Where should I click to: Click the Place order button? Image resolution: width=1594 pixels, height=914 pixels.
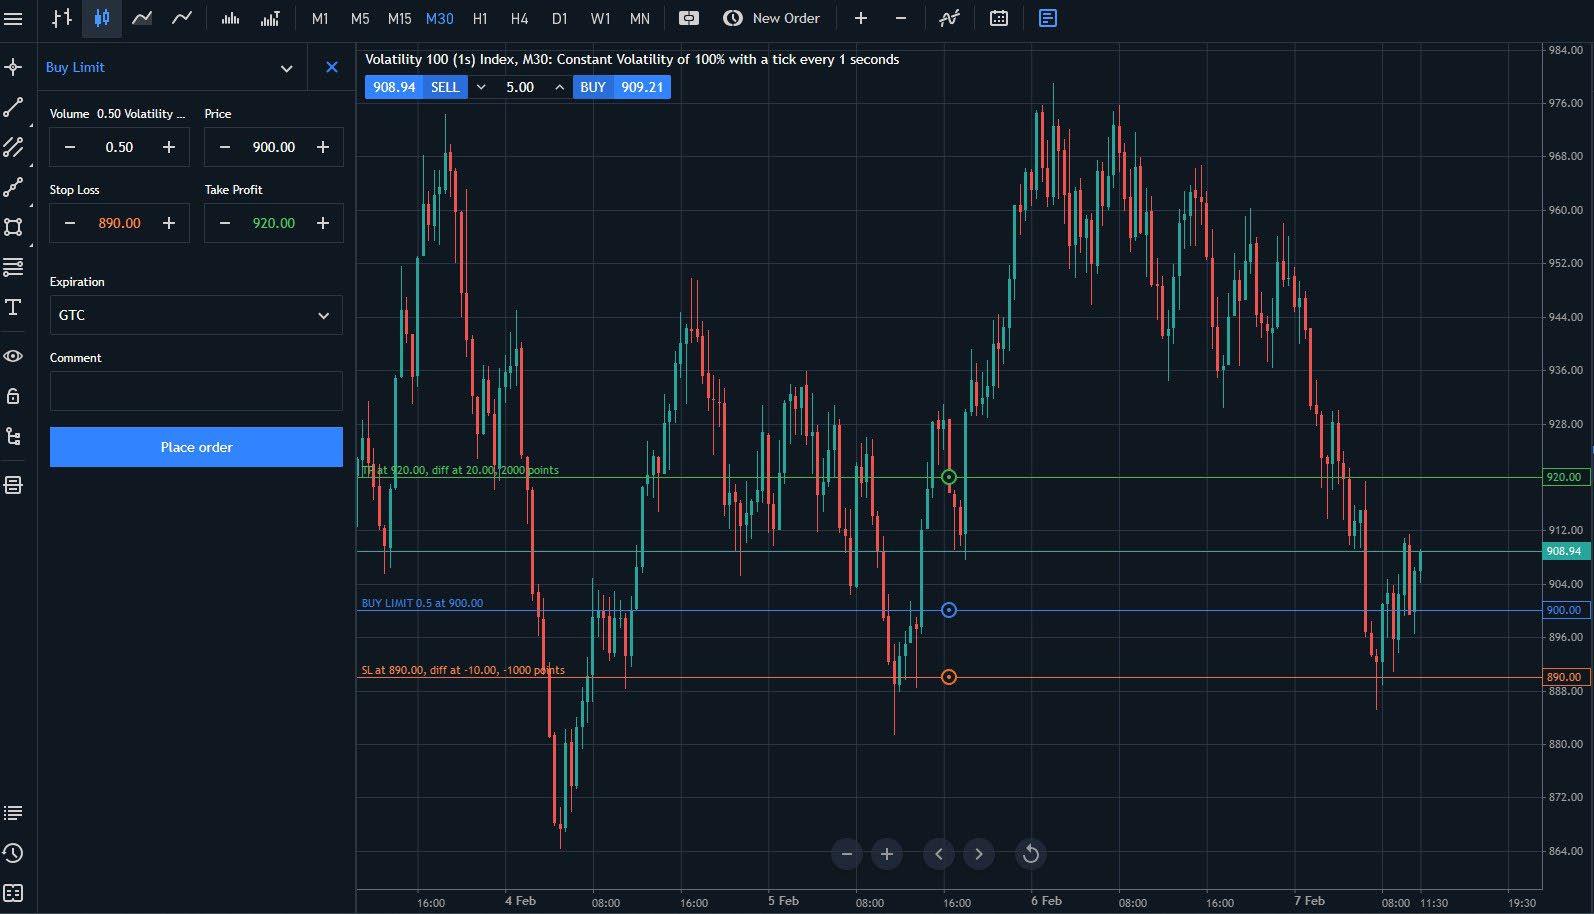196,447
